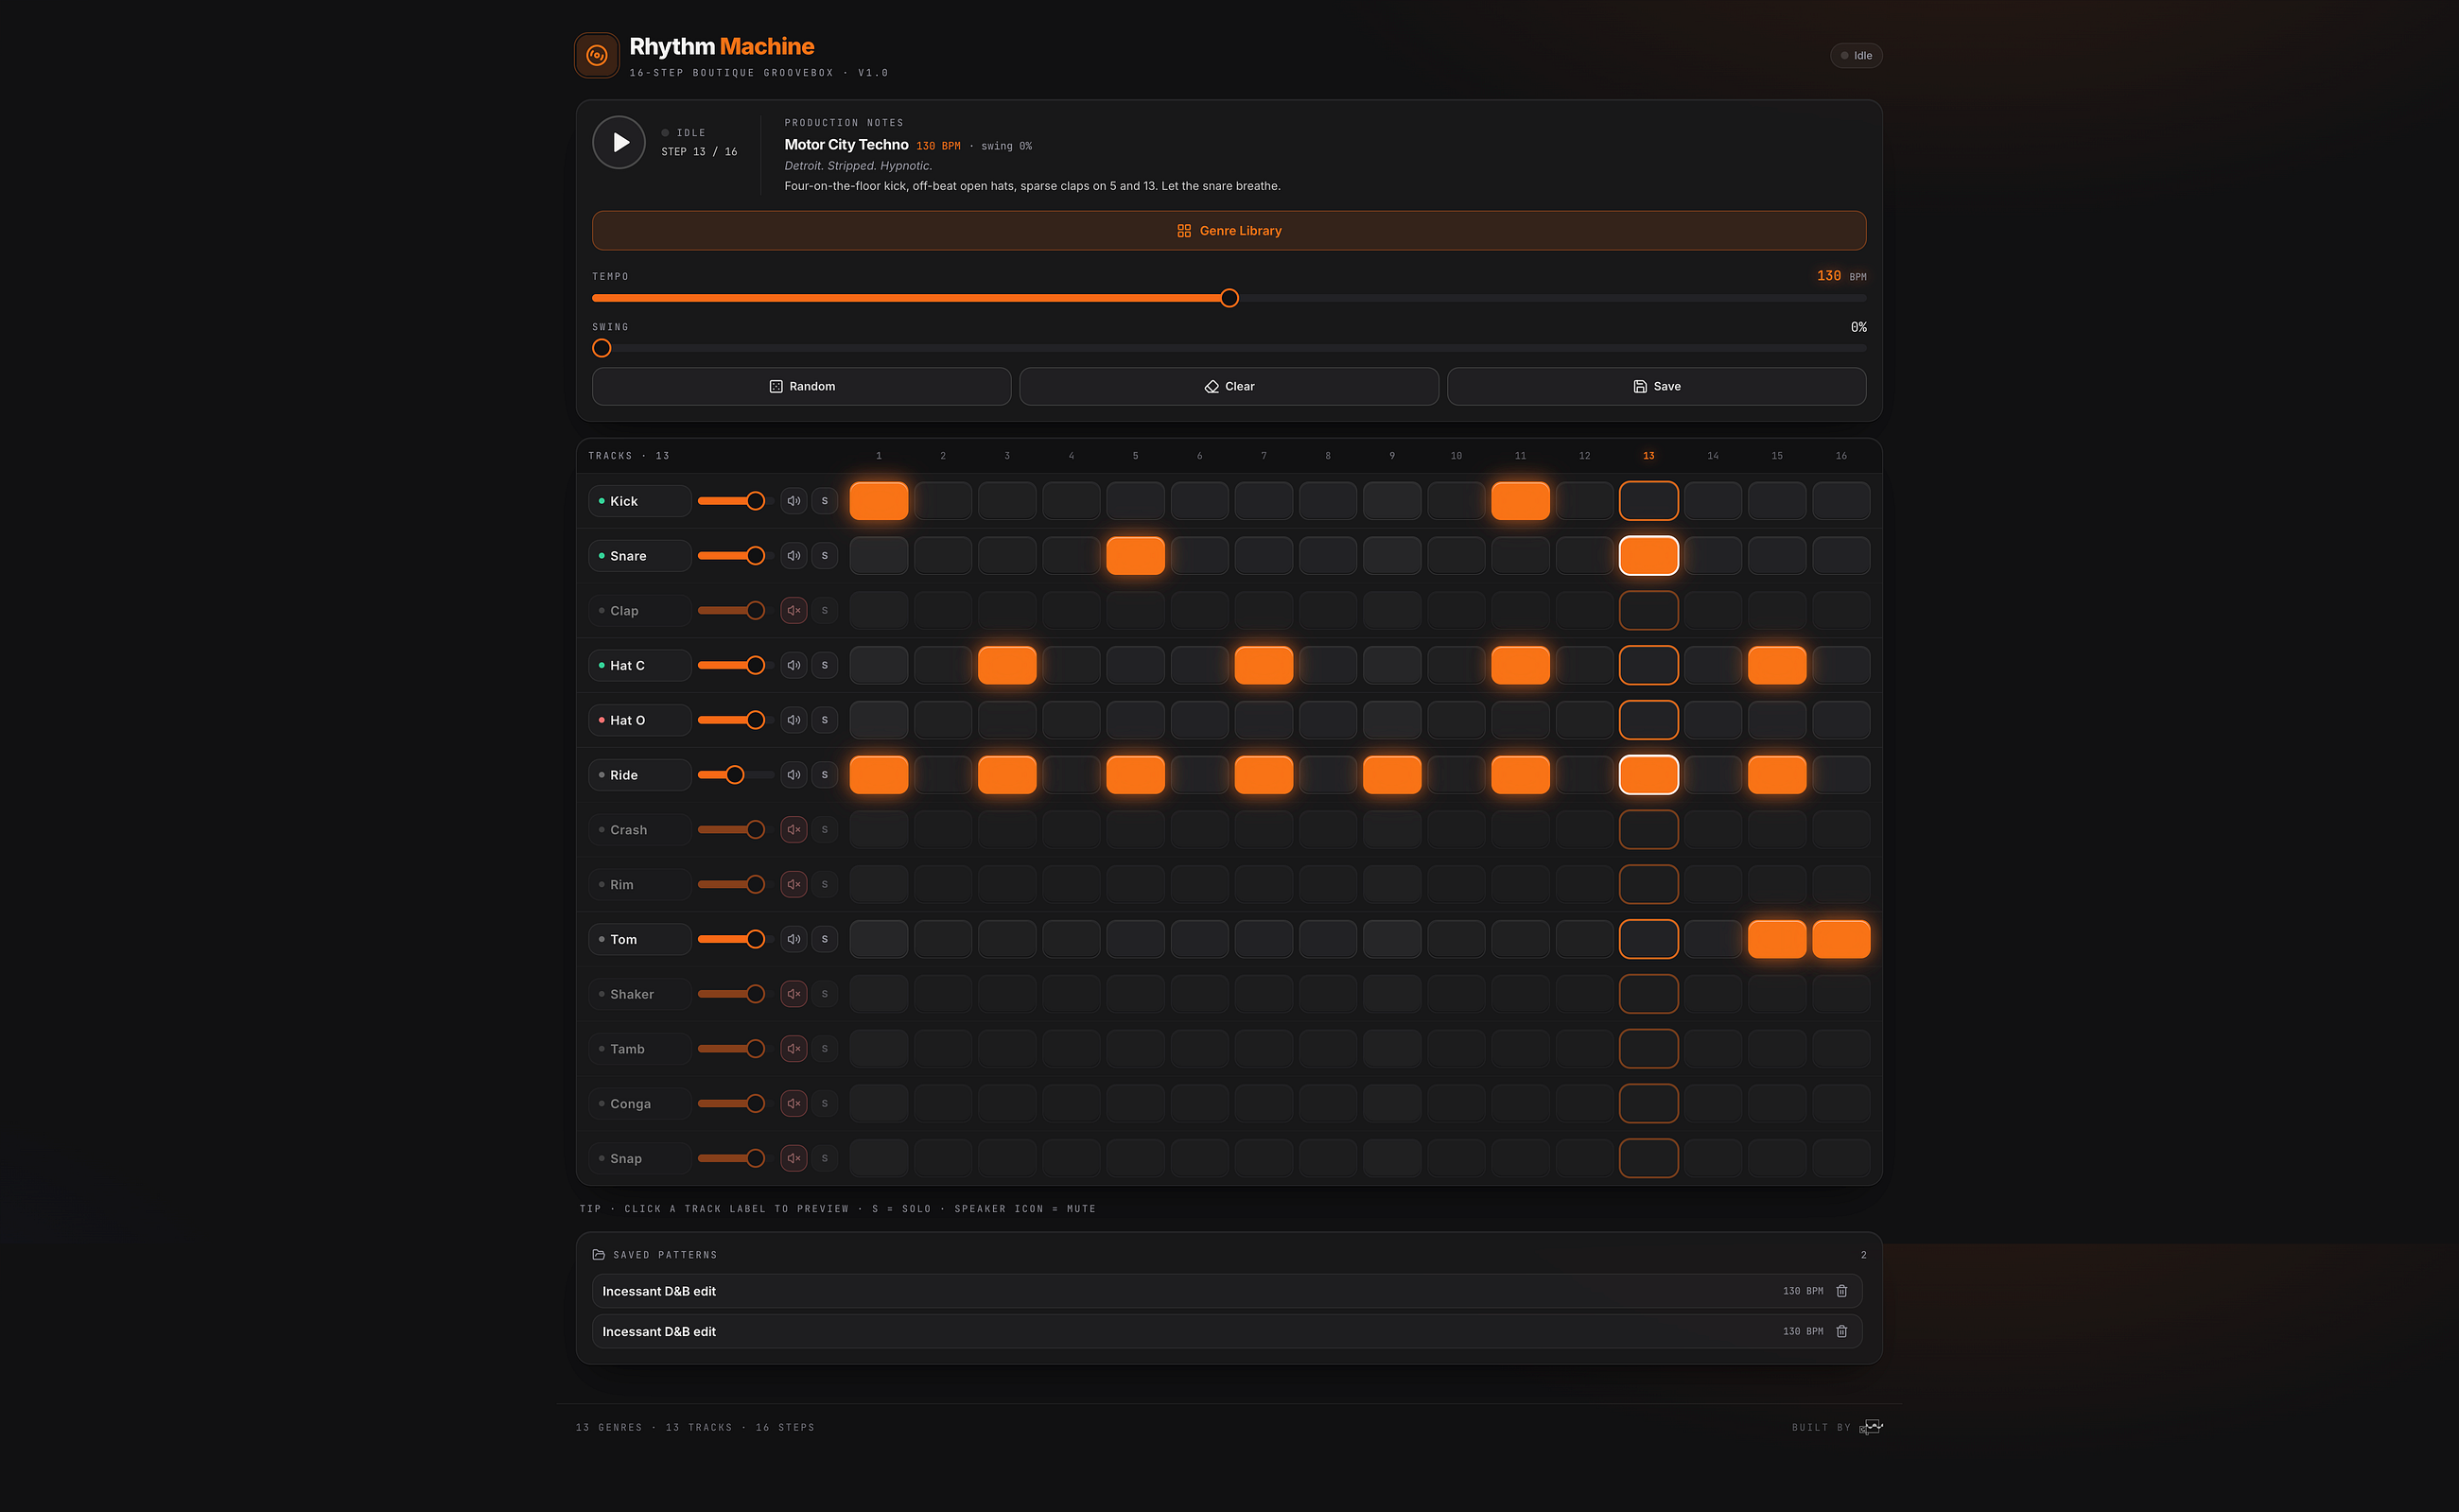
Task: Click the Swing slider handle
Action: click(601, 348)
